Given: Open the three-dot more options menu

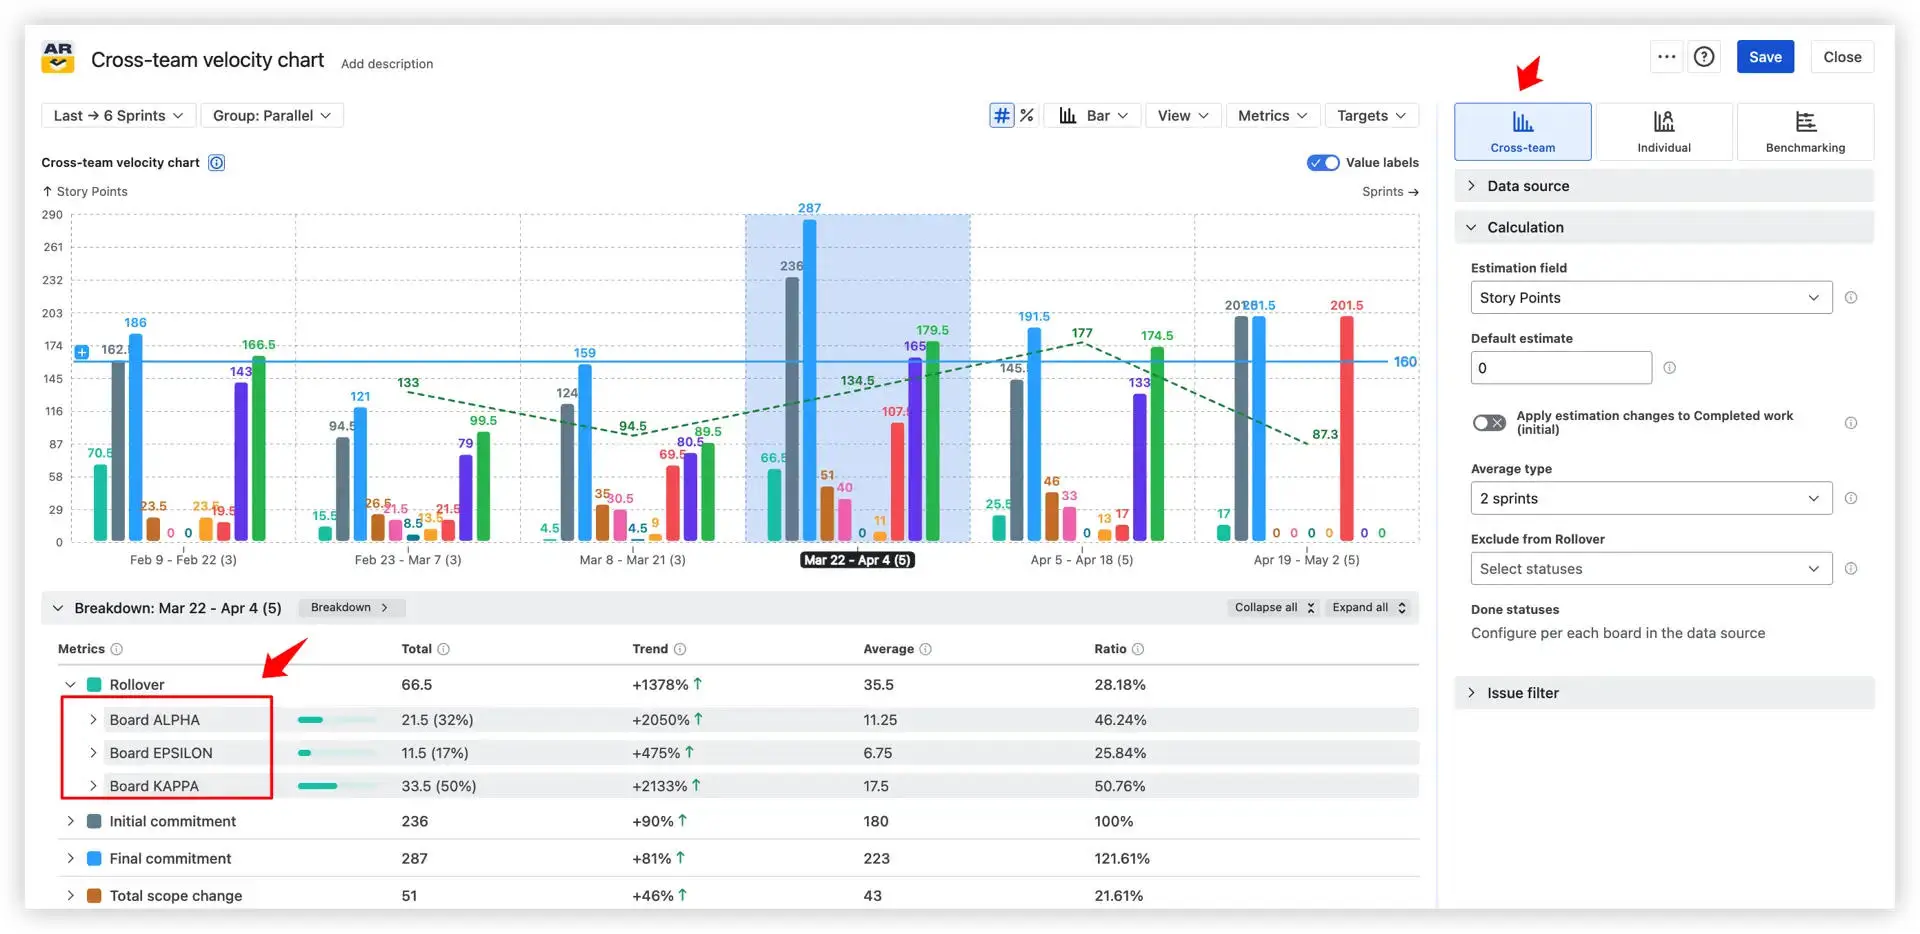Looking at the screenshot, I should coord(1666,57).
